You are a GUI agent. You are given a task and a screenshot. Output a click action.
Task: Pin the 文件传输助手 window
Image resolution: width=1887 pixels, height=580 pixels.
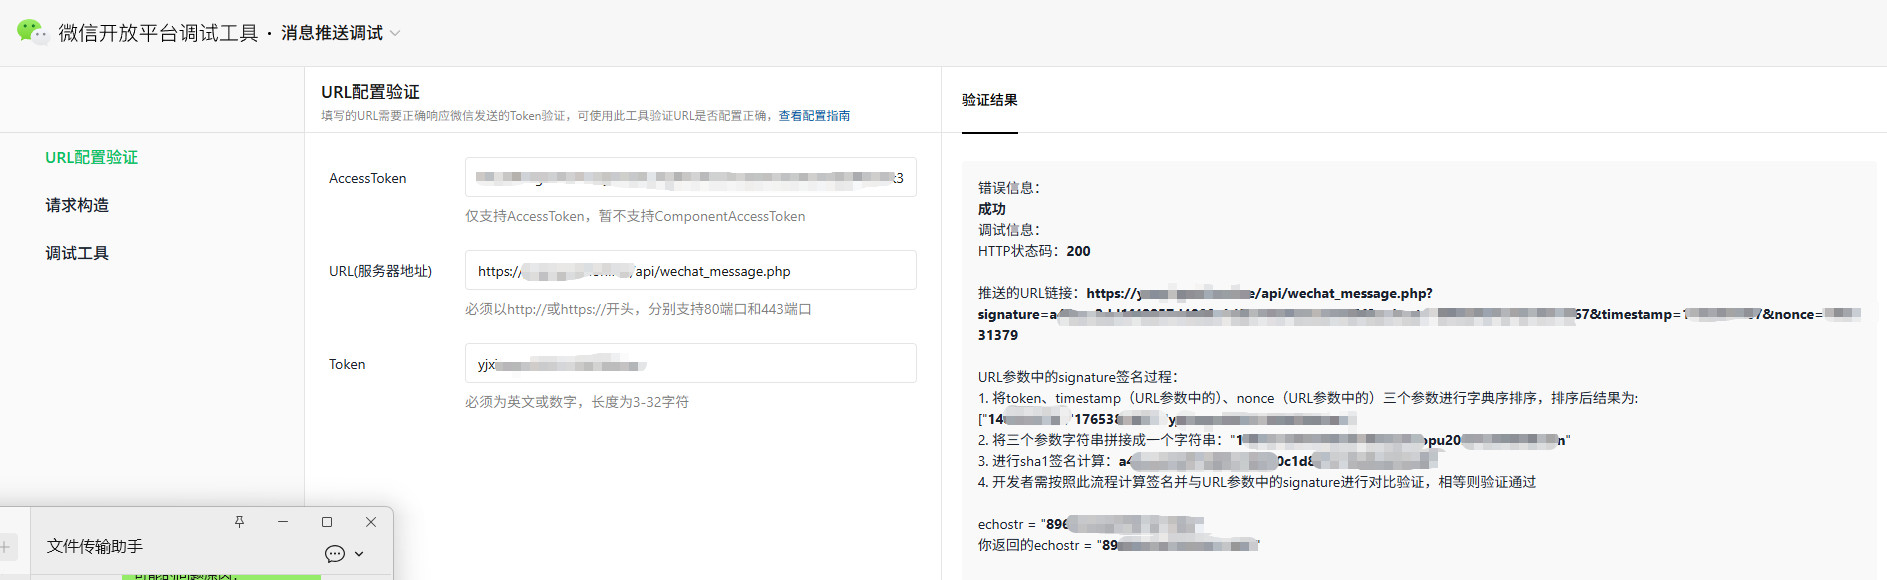pos(239,522)
